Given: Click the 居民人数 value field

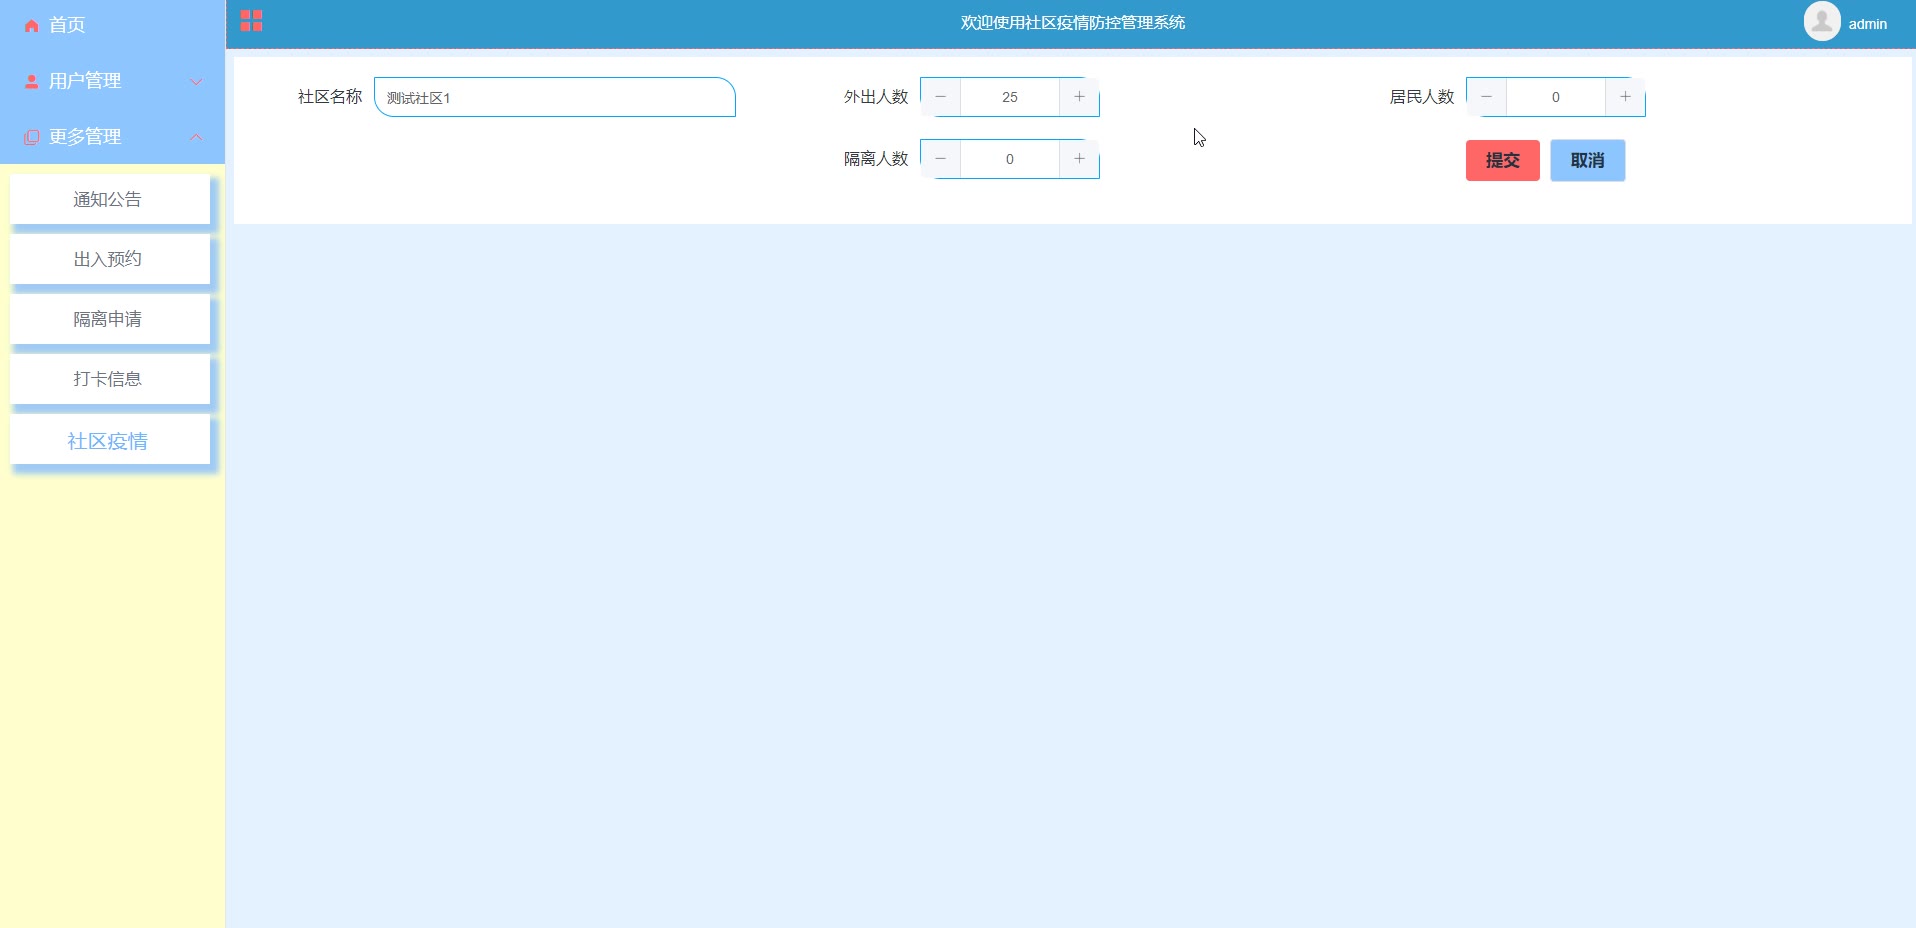Looking at the screenshot, I should 1556,97.
